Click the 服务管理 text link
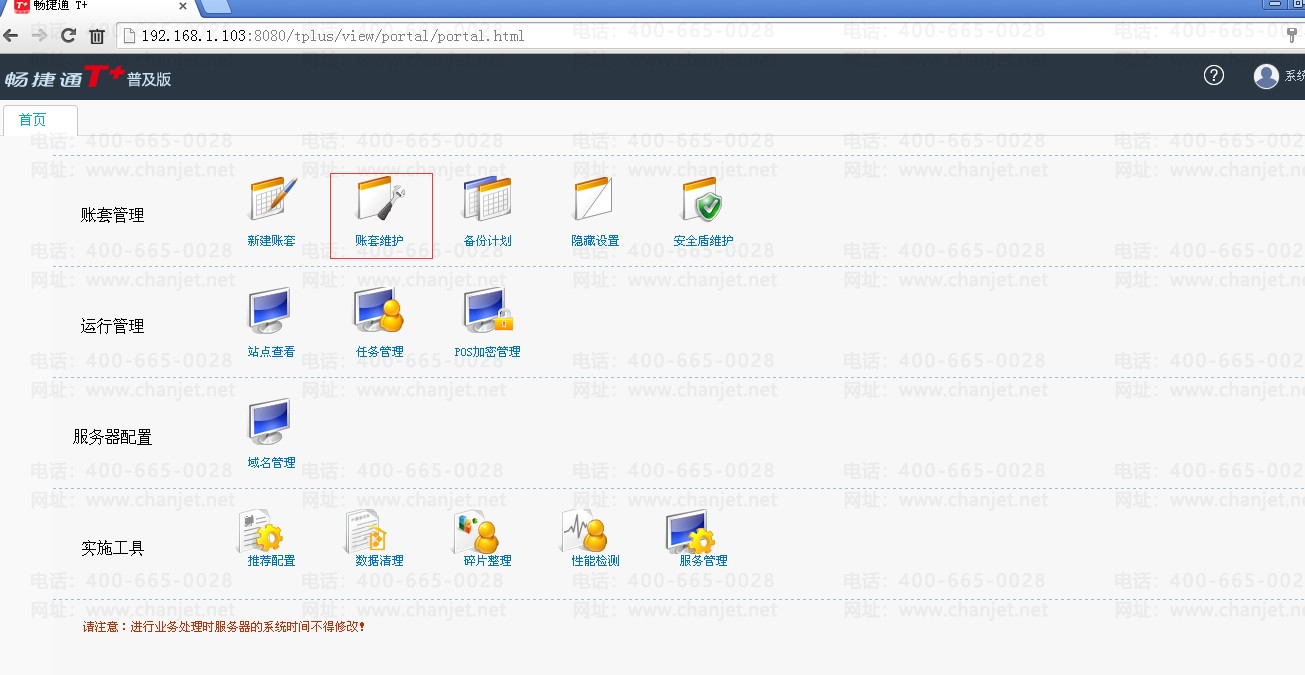This screenshot has height=675, width=1305. (704, 561)
